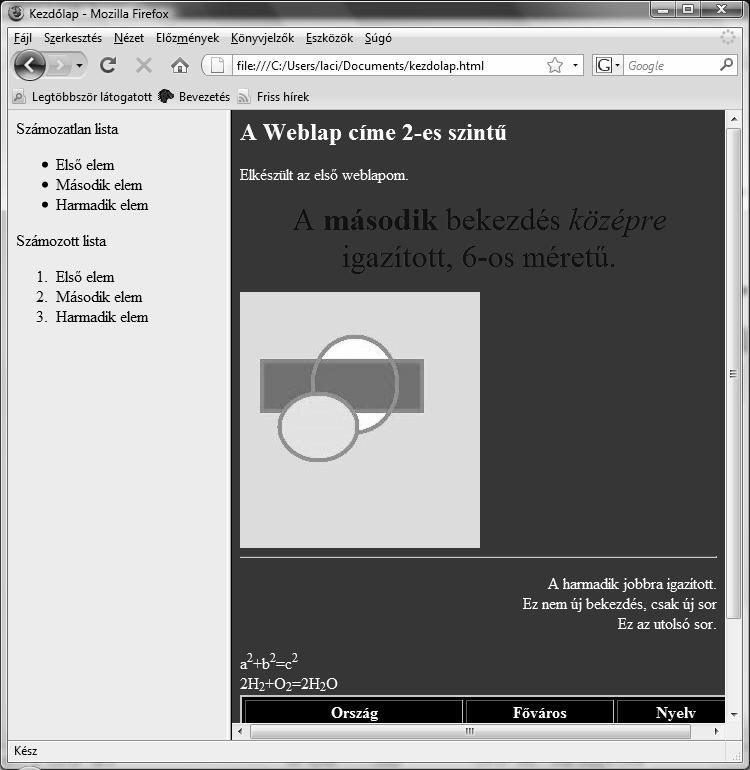This screenshot has width=750, height=770.
Task: Click the Friss hírek RSS feed icon
Action: tap(244, 97)
